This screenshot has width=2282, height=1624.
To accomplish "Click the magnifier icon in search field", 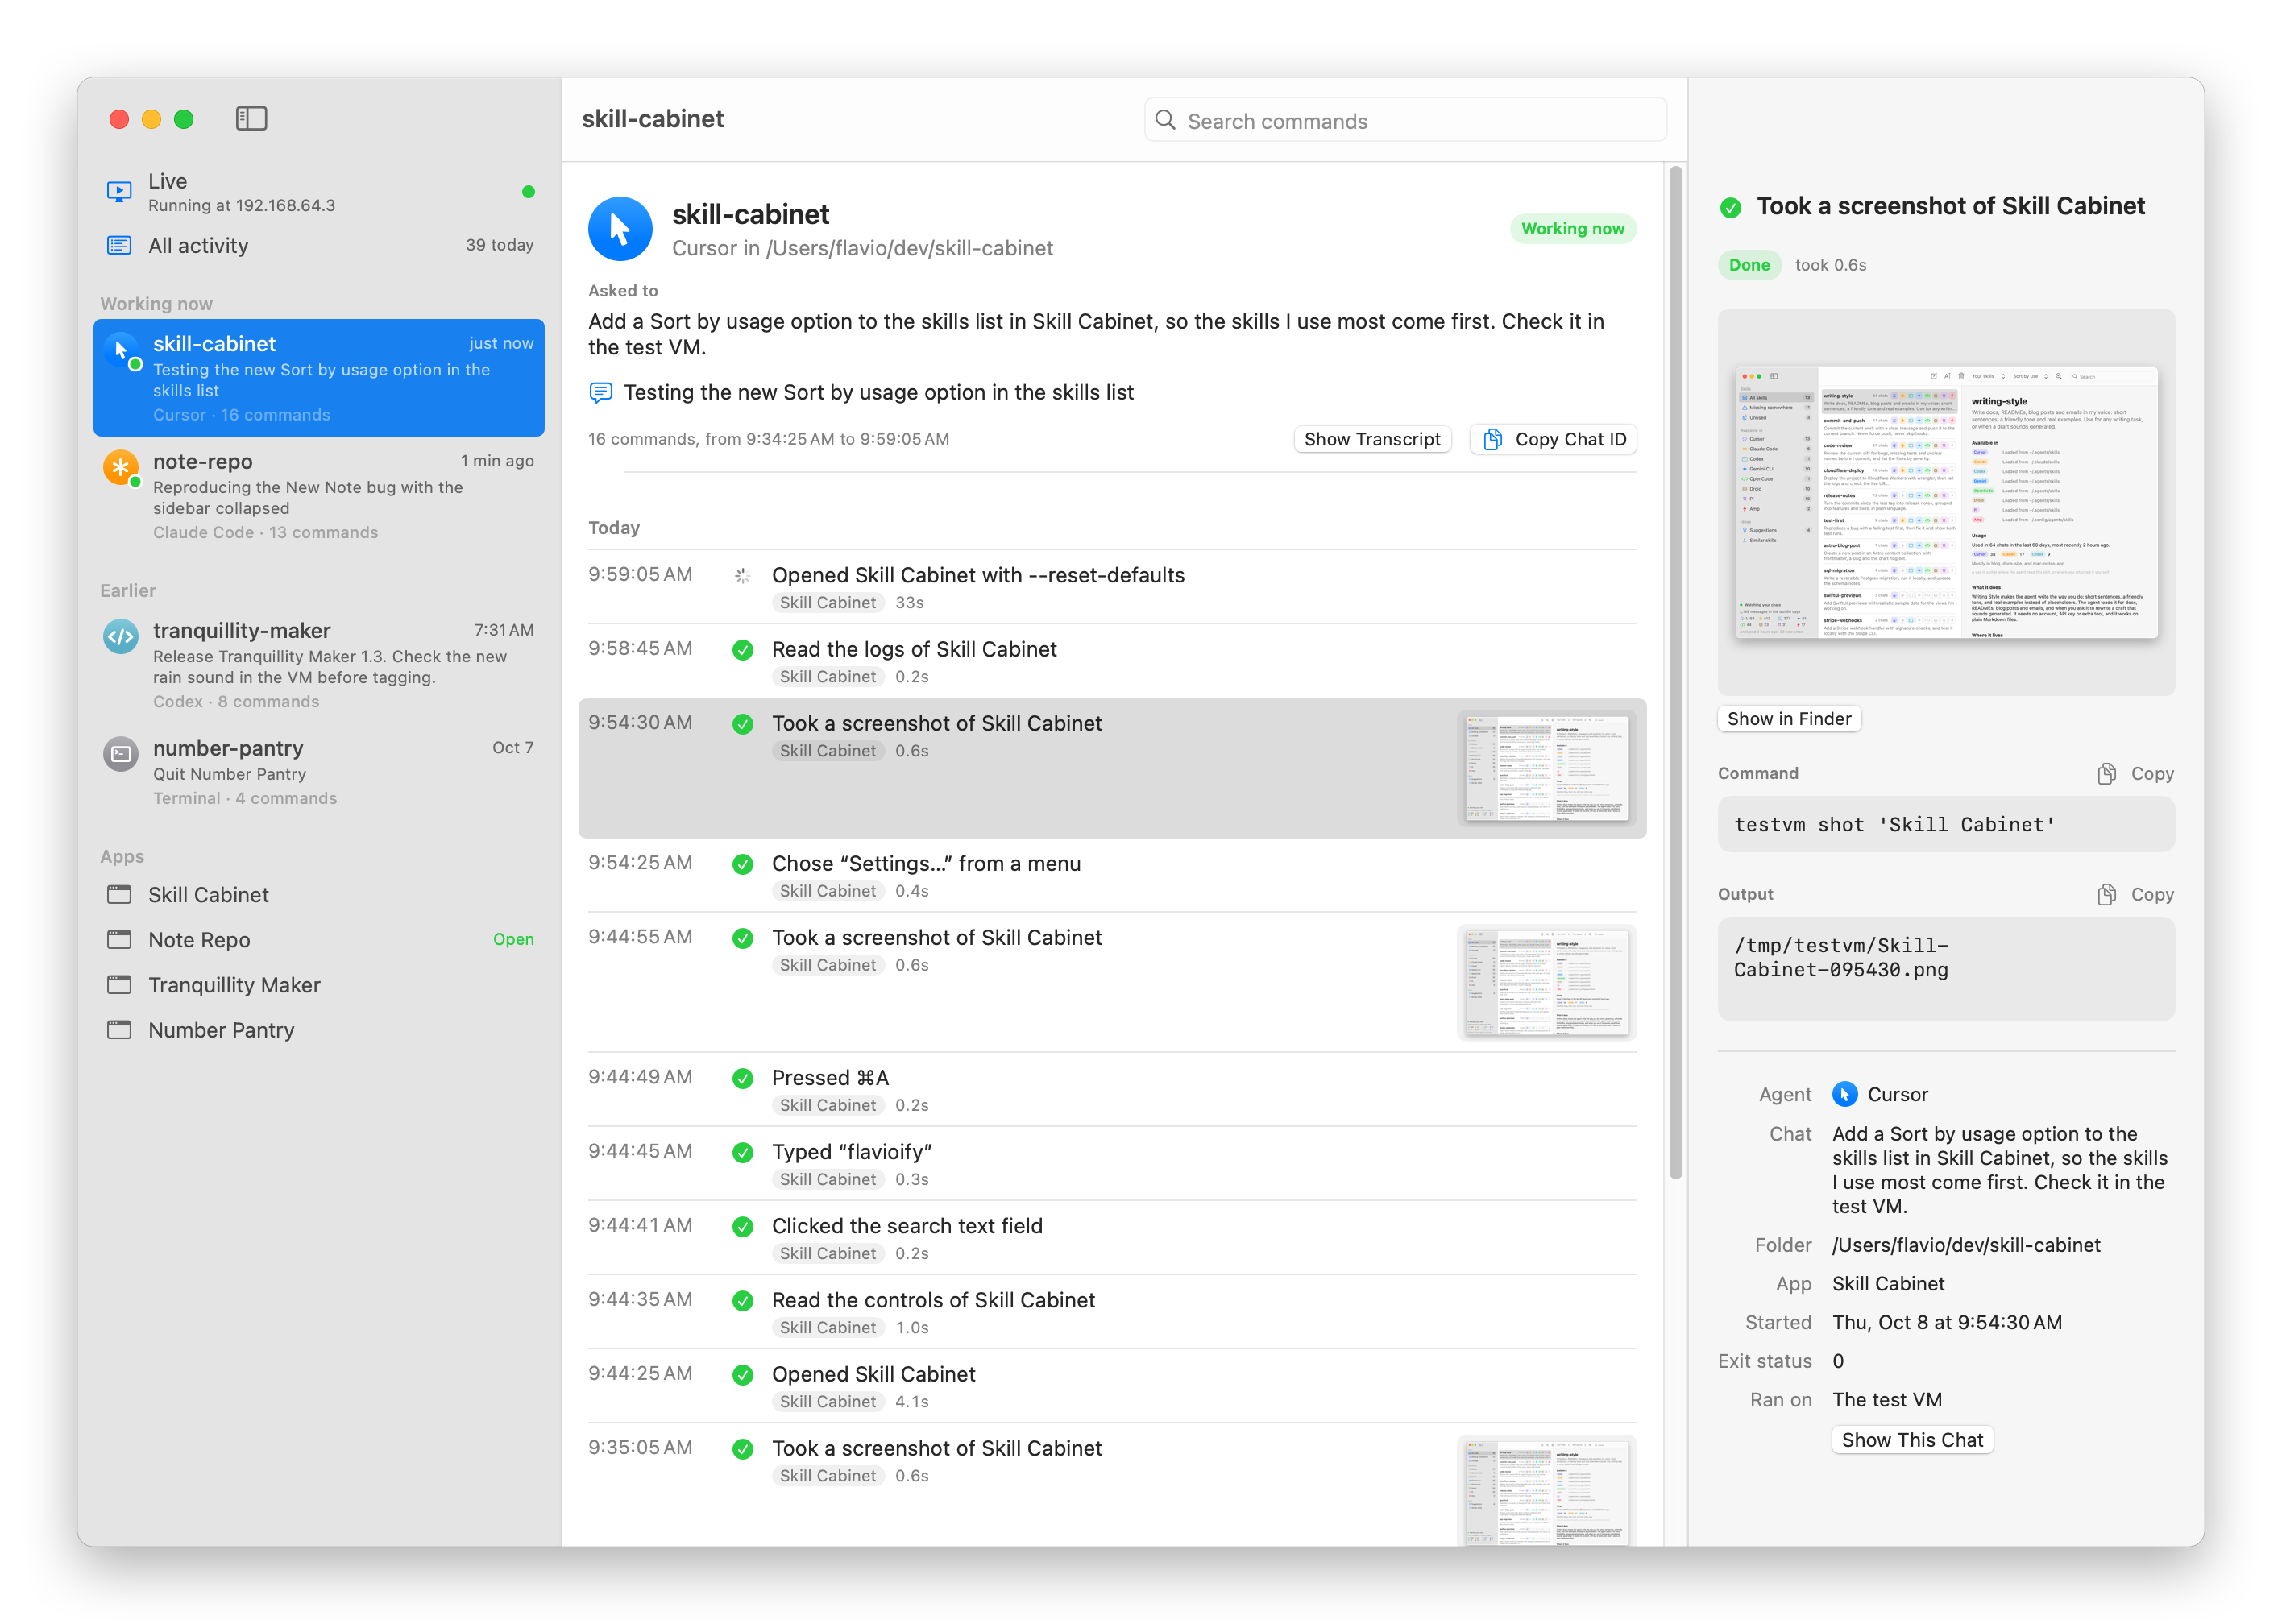I will pos(1165,121).
